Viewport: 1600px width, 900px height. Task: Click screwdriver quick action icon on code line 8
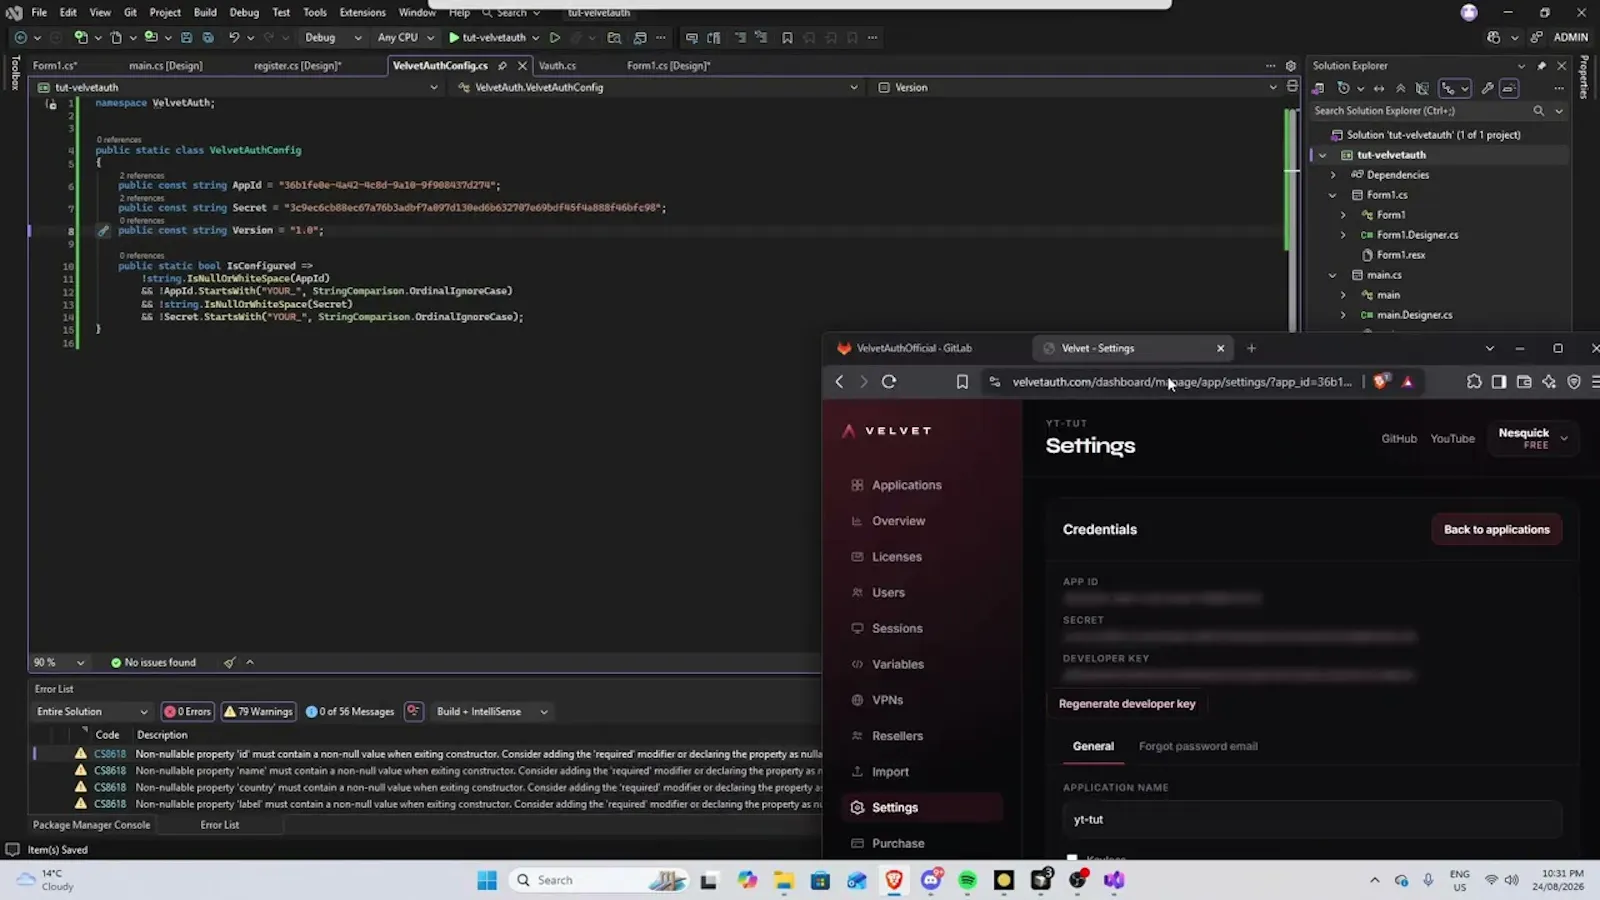(x=103, y=230)
